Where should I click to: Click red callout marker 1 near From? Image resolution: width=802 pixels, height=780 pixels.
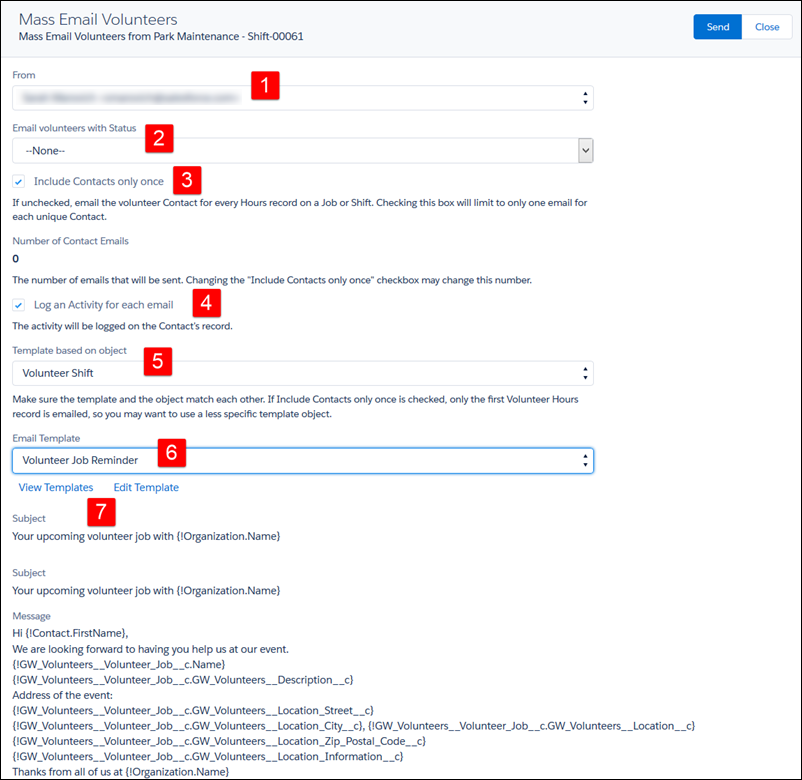click(264, 85)
